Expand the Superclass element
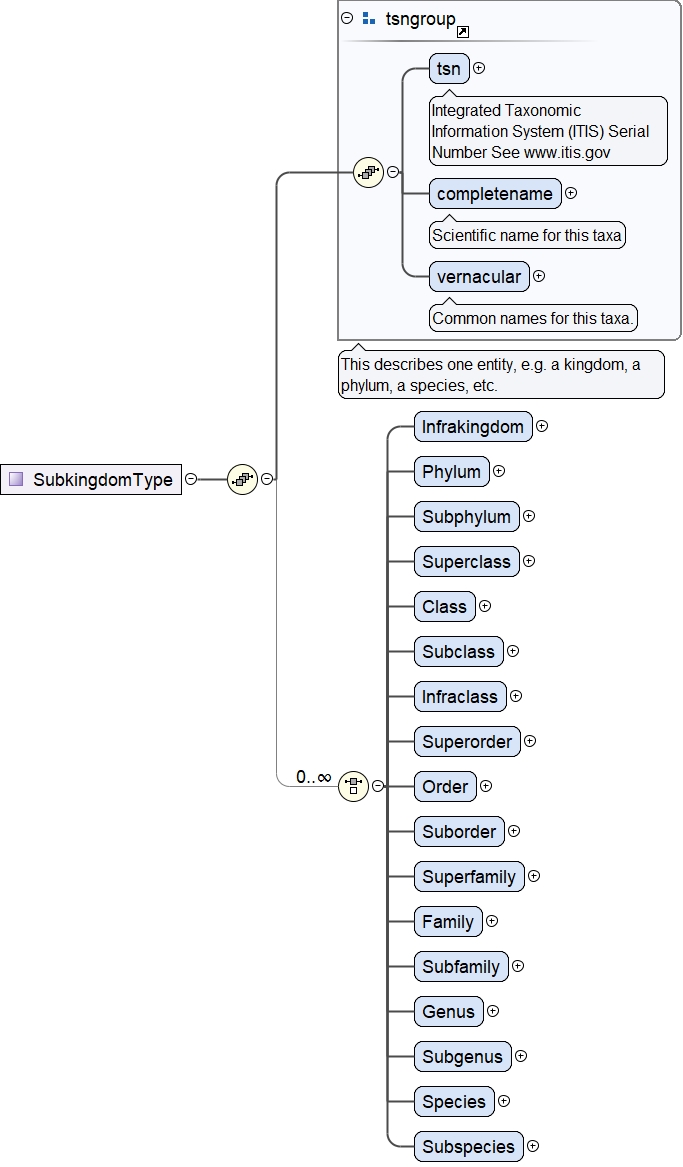This screenshot has height=1167, width=683. point(528,561)
